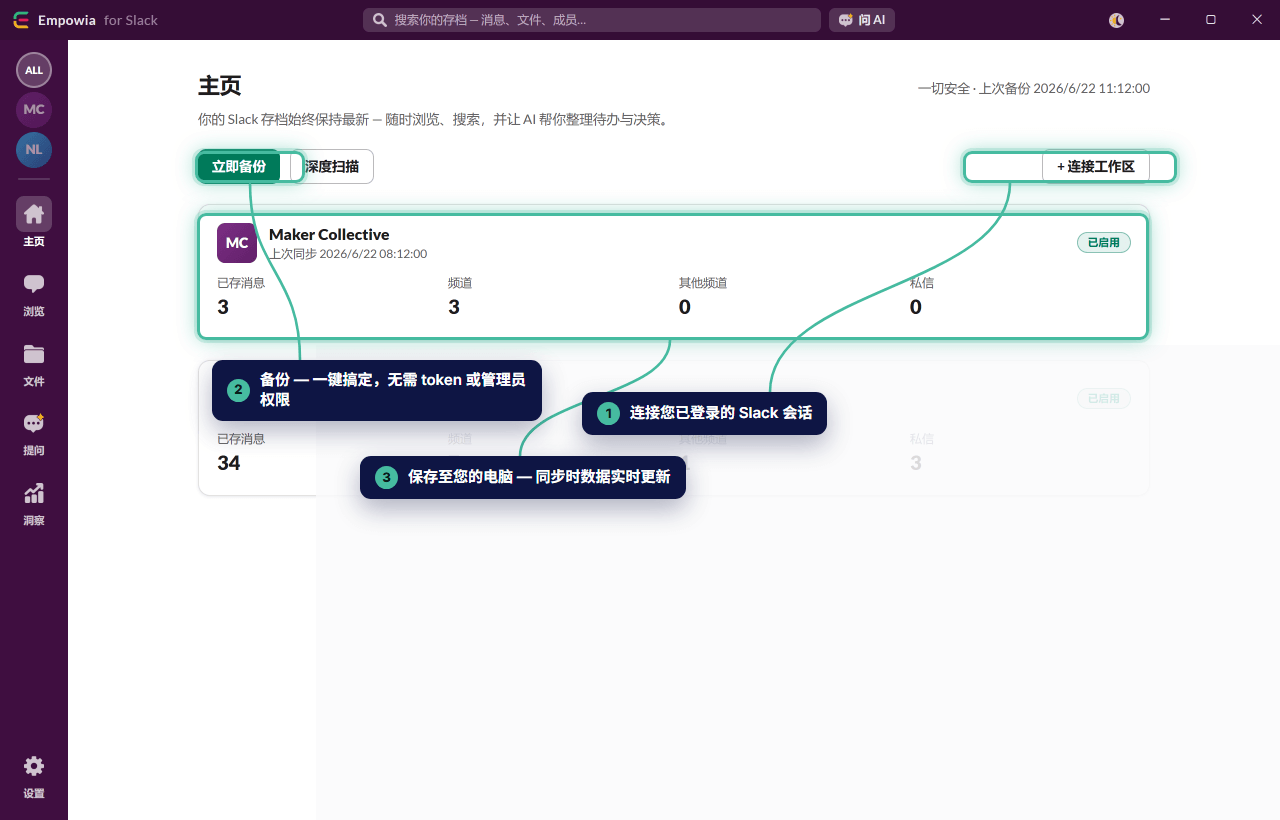Click the 深度扫描 button

click(332, 167)
